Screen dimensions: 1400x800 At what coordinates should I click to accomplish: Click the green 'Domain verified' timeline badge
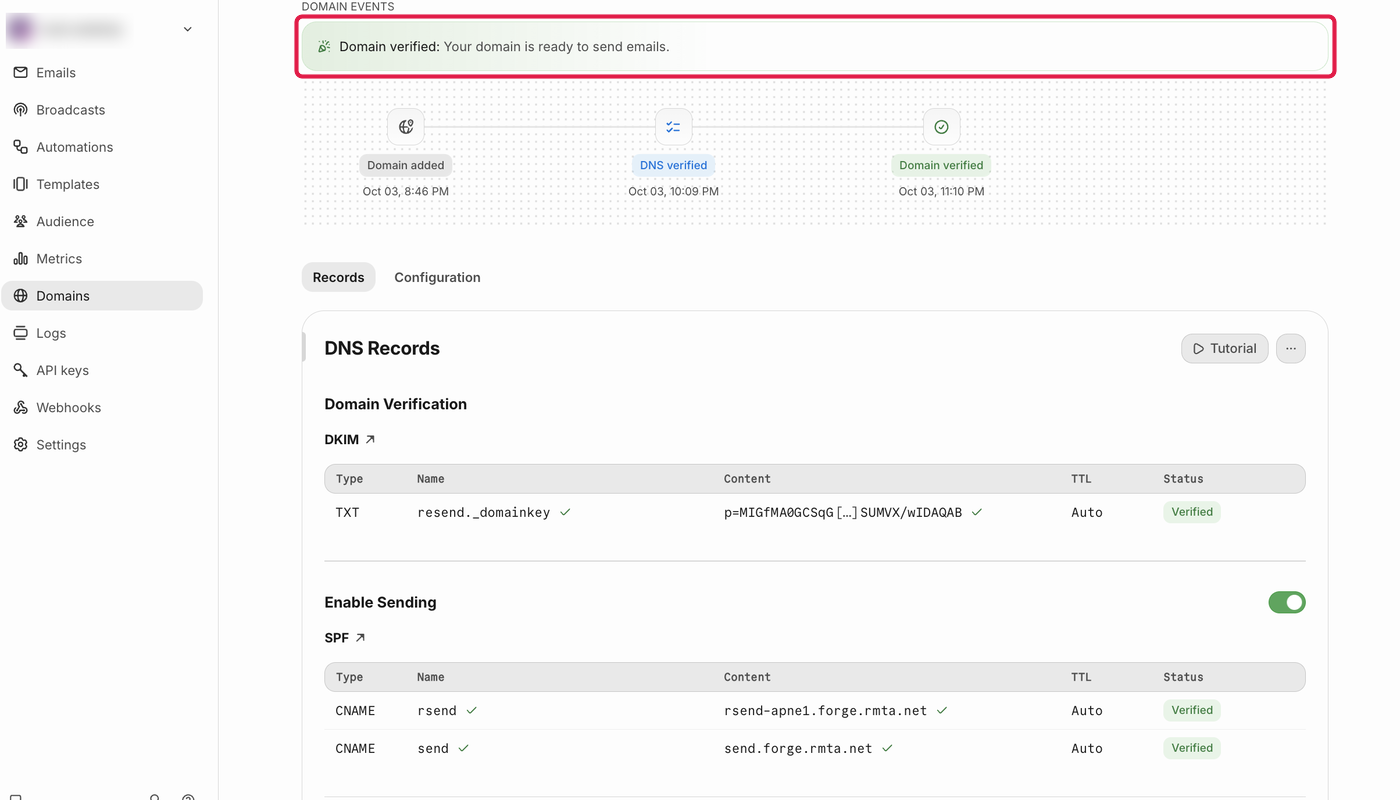[941, 165]
